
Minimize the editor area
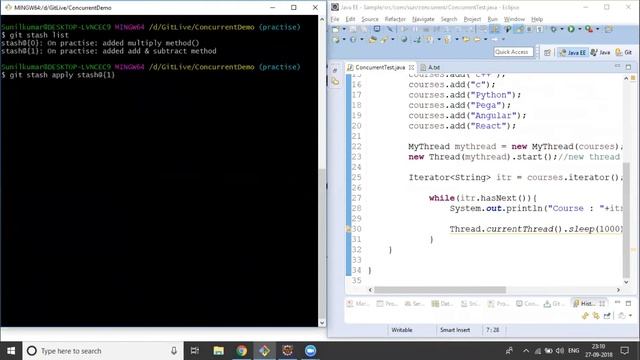pyautogui.click(x=618, y=66)
